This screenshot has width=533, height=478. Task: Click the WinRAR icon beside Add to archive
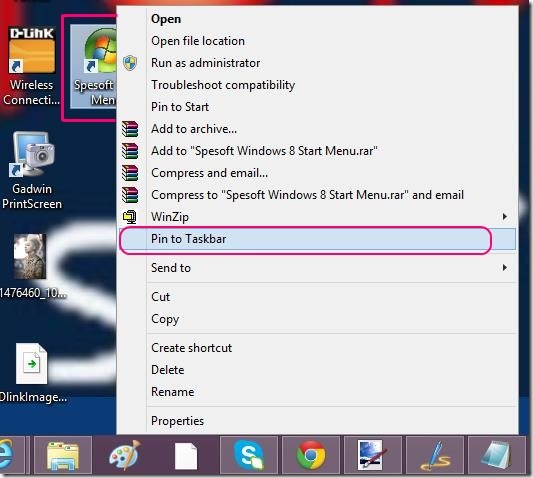[x=130, y=129]
